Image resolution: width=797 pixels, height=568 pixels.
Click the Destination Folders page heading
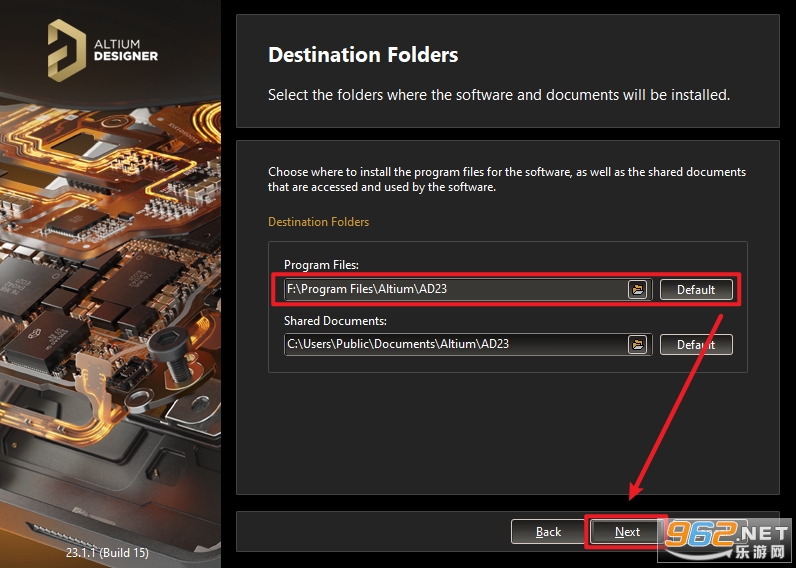pos(363,54)
